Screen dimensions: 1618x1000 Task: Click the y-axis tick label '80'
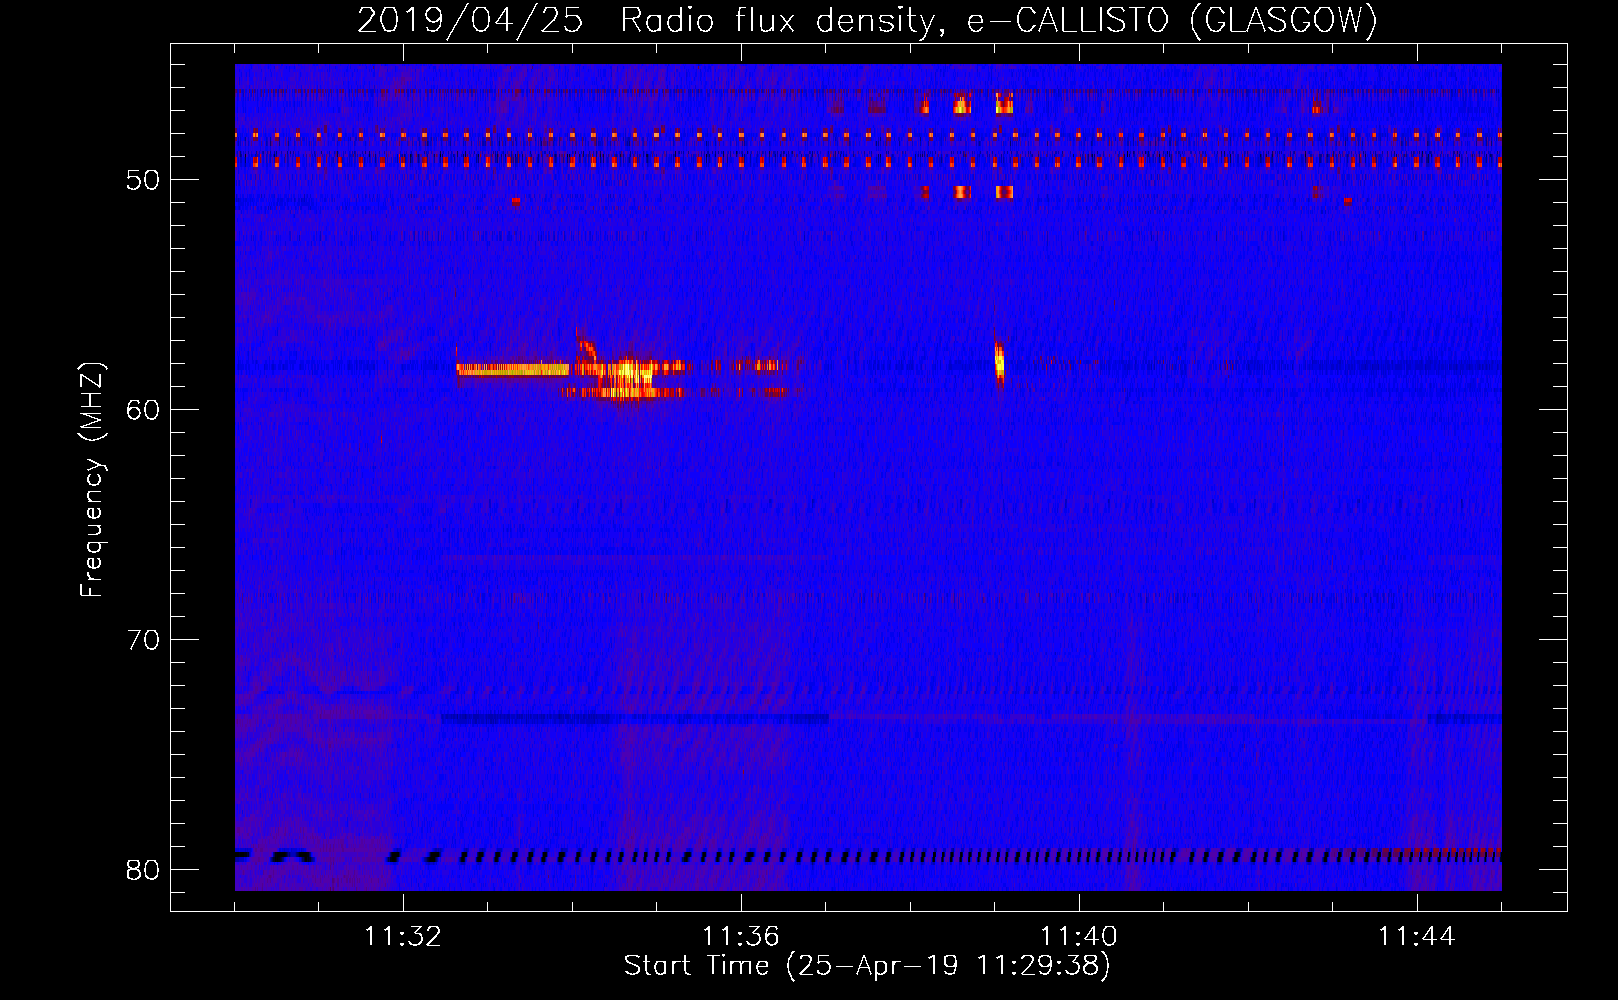click(x=143, y=870)
